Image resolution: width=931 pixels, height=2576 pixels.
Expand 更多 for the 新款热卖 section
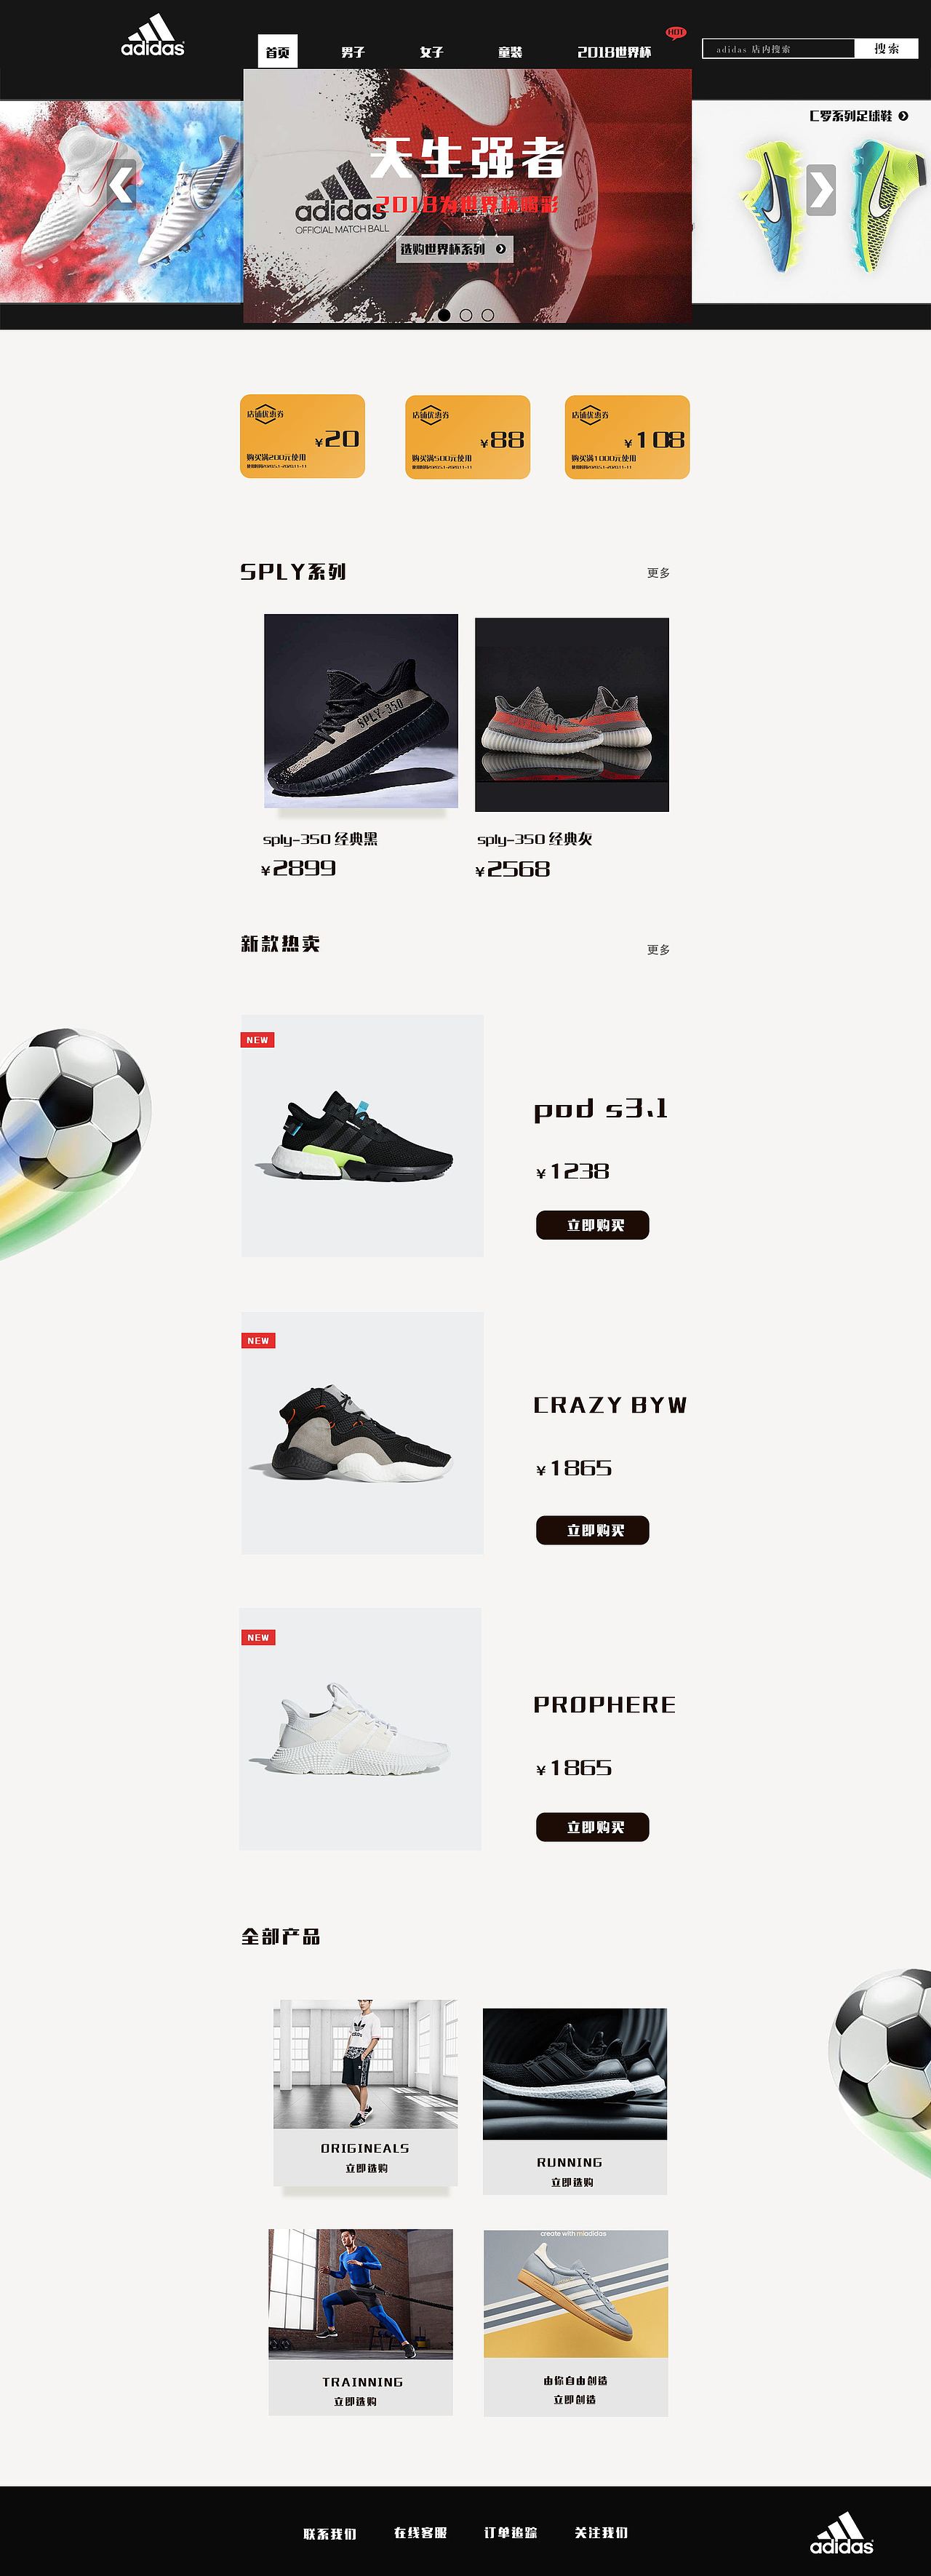pyautogui.click(x=658, y=950)
